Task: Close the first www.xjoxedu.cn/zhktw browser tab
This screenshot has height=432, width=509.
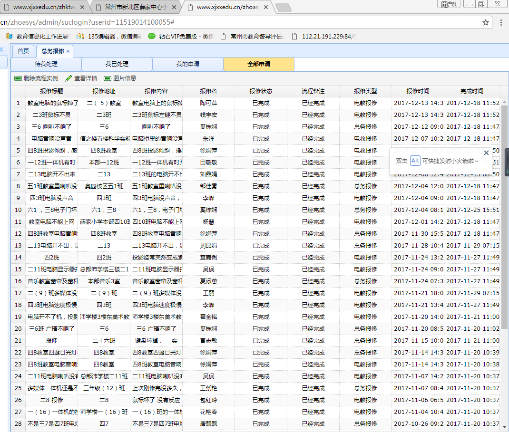Action: coord(82,7)
